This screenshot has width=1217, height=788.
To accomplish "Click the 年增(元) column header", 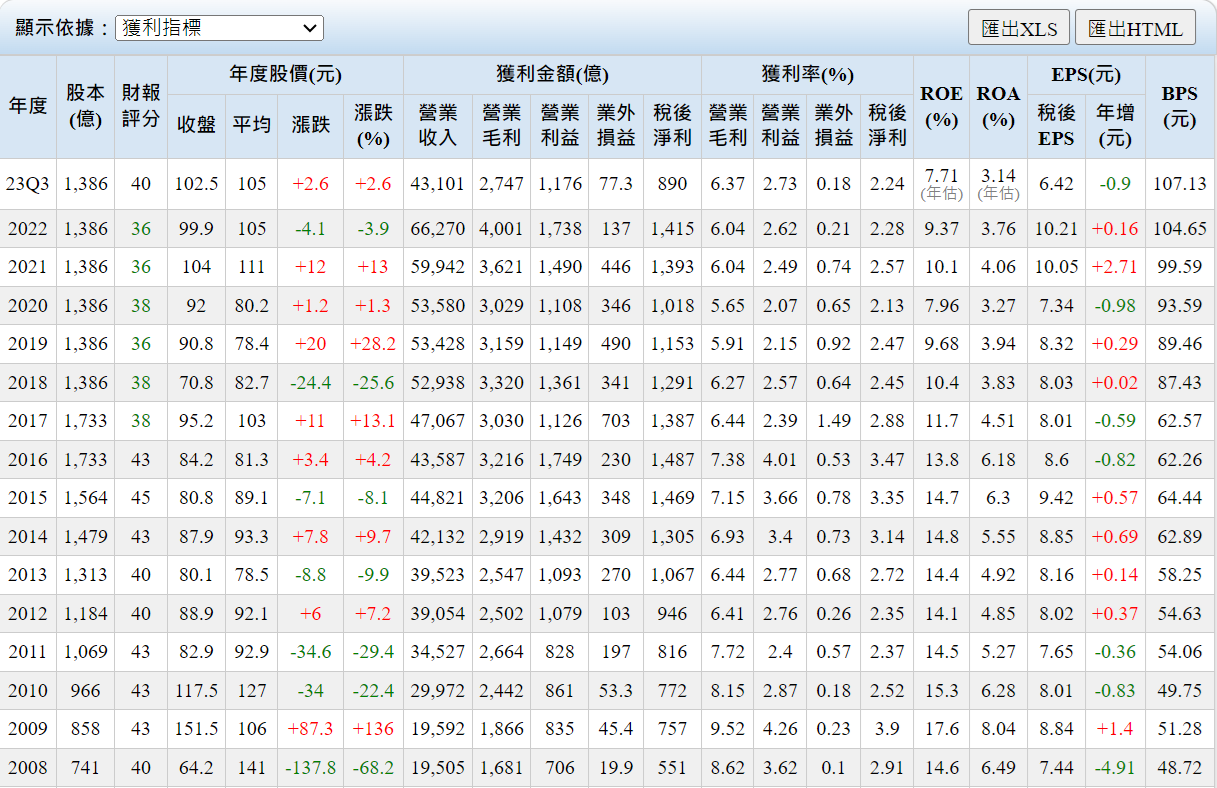I will tap(1115, 125).
